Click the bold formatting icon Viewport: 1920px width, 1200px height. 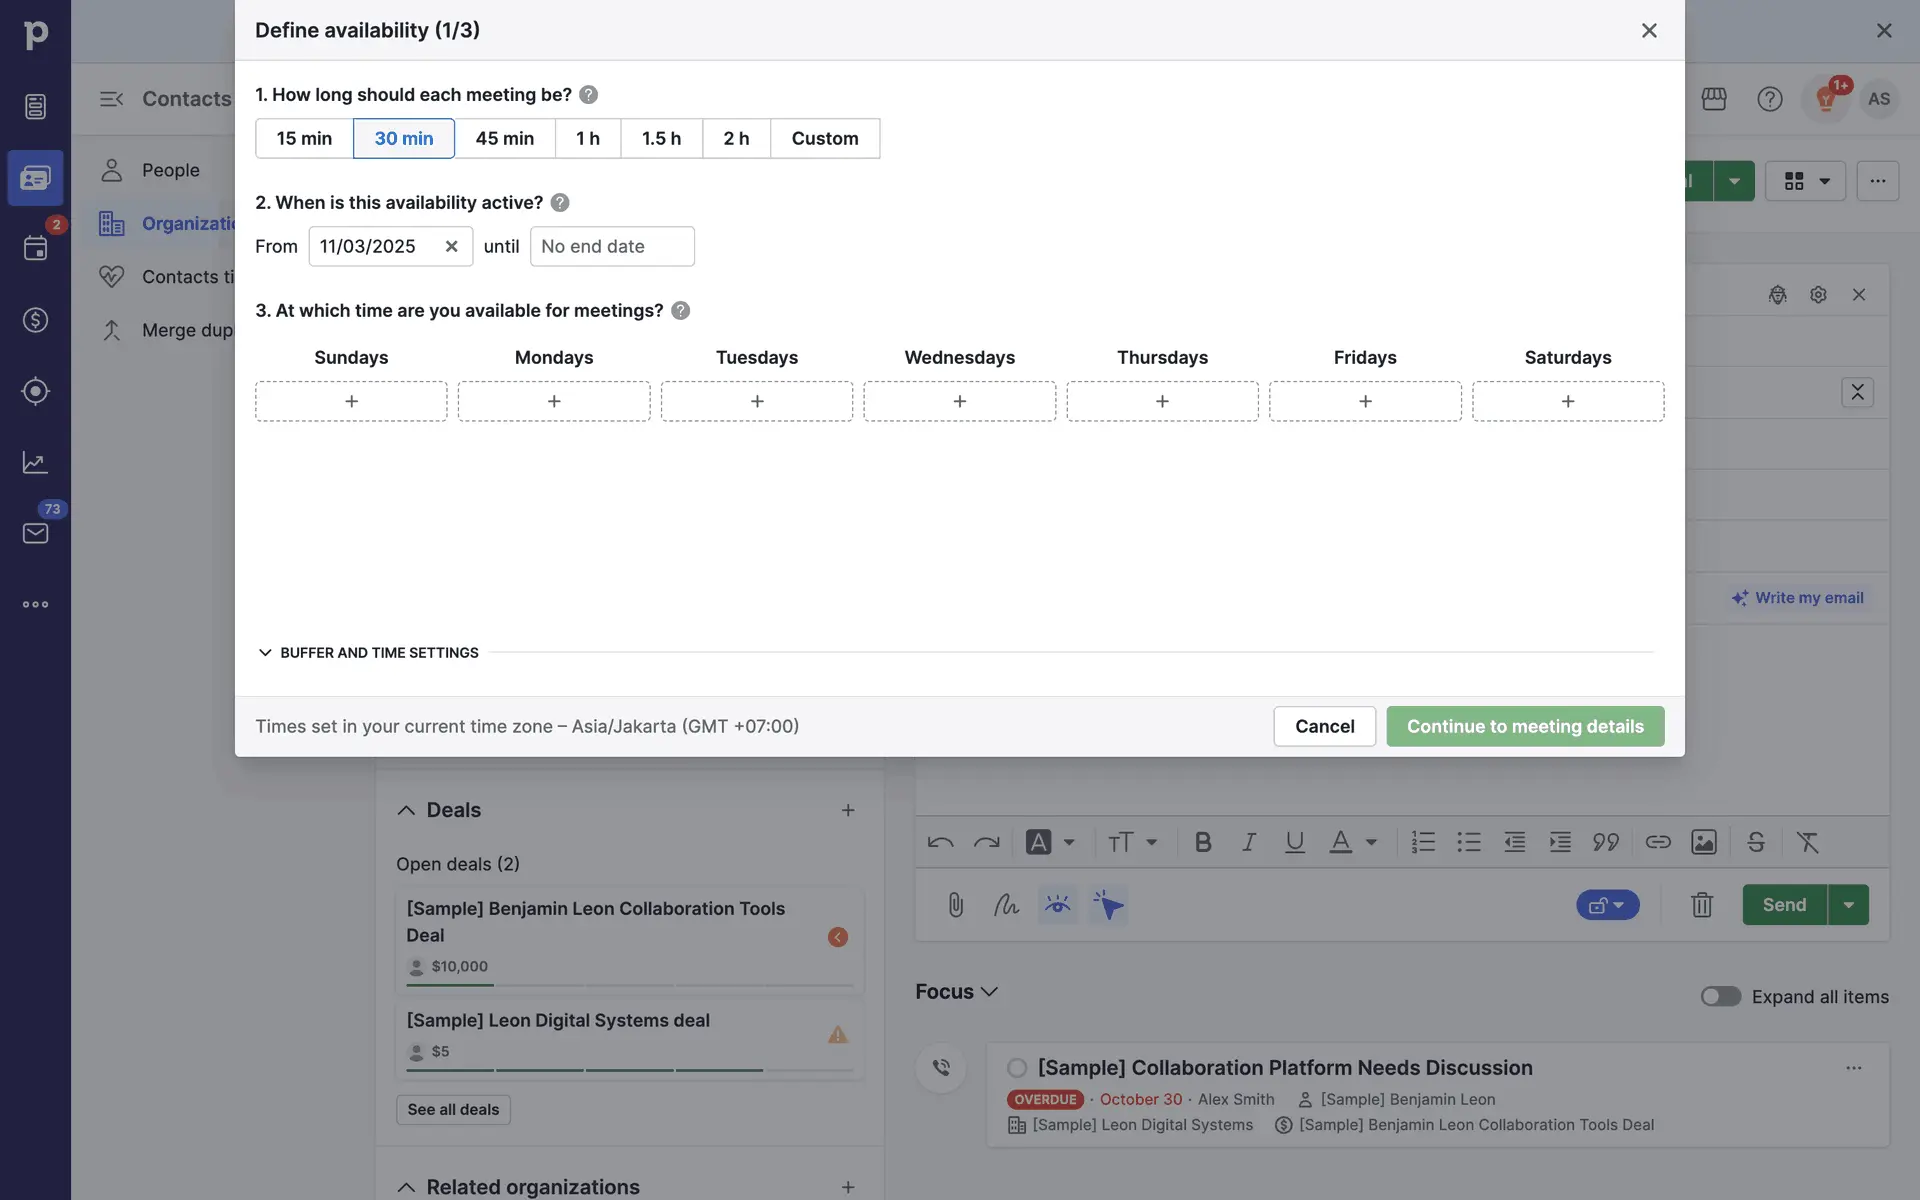pyautogui.click(x=1203, y=842)
